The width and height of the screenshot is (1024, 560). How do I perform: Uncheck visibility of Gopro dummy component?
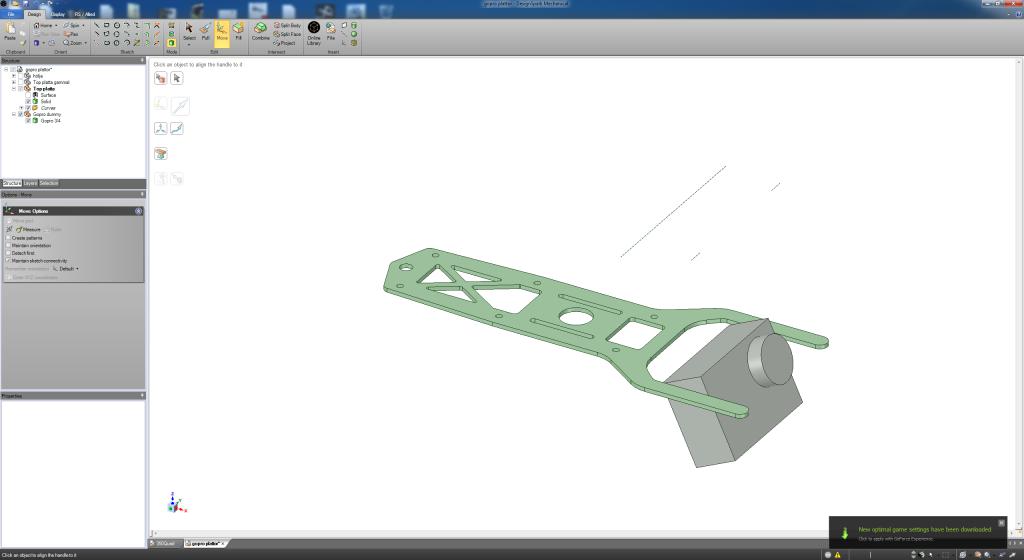(x=20, y=114)
